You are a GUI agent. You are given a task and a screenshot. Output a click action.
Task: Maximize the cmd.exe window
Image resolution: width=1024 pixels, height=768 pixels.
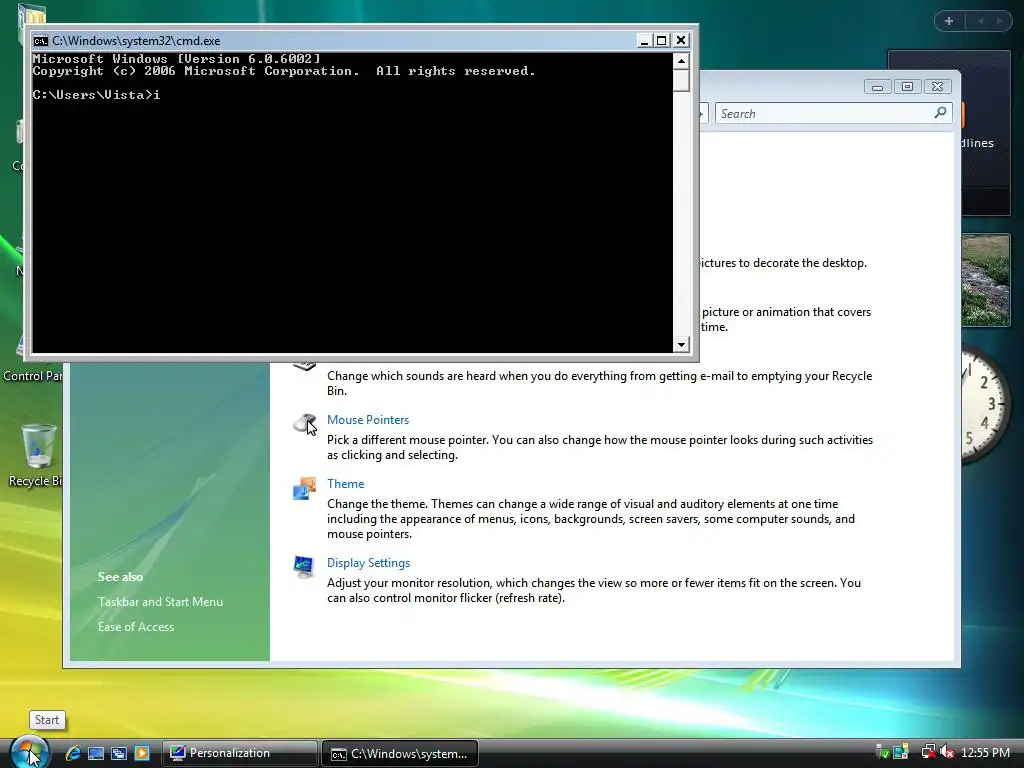pyautogui.click(x=662, y=40)
